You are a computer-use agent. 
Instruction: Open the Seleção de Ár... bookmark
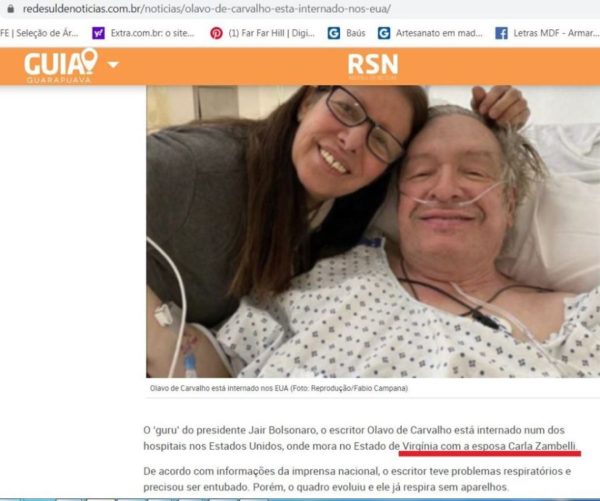point(39,33)
